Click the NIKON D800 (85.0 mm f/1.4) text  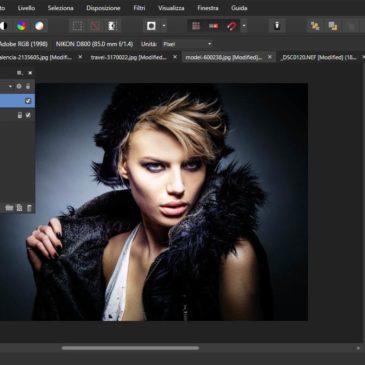(x=94, y=44)
